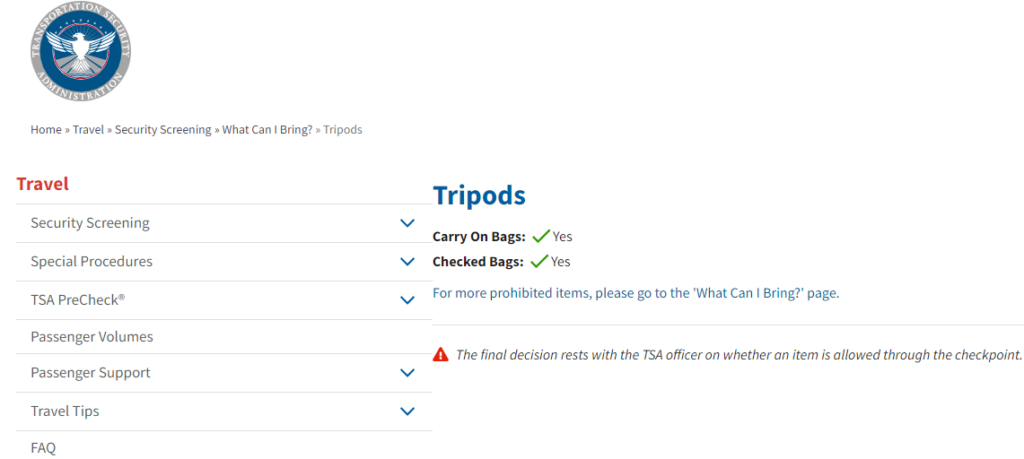
Task: Open the Travel breadcrumb link
Action: (x=88, y=129)
